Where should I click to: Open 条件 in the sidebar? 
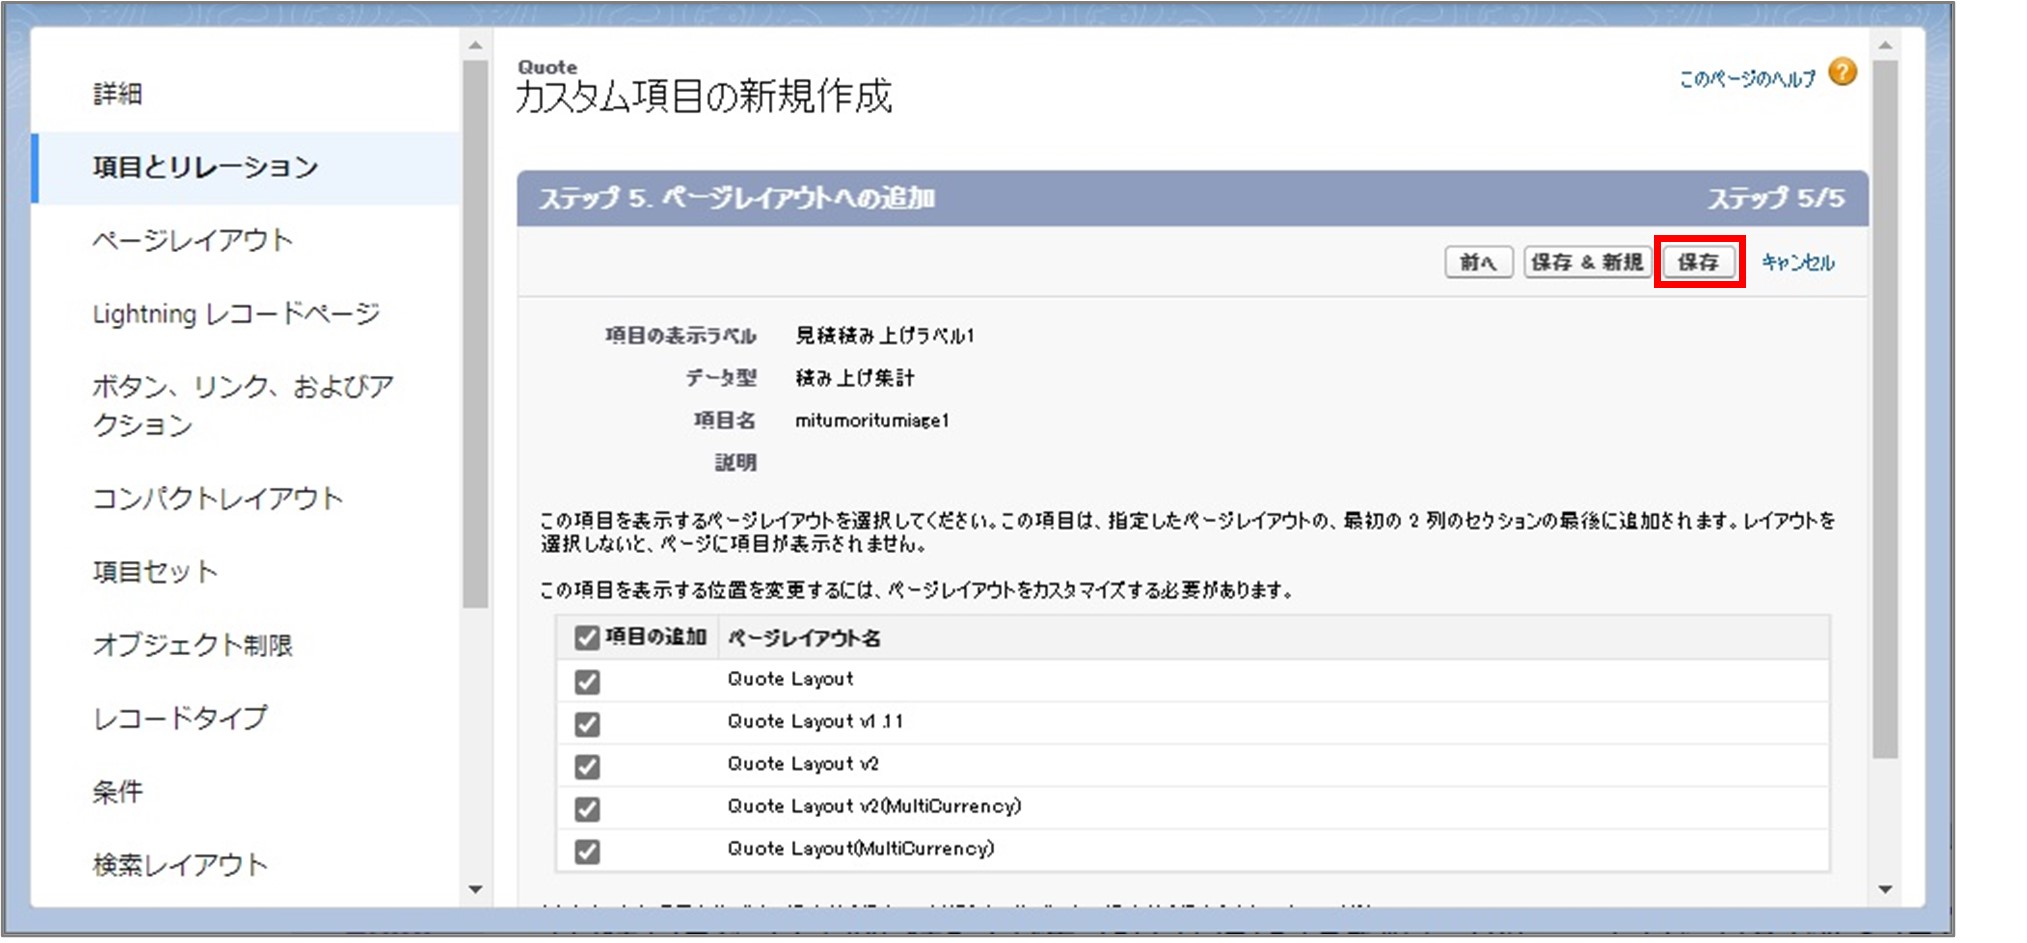click(118, 792)
